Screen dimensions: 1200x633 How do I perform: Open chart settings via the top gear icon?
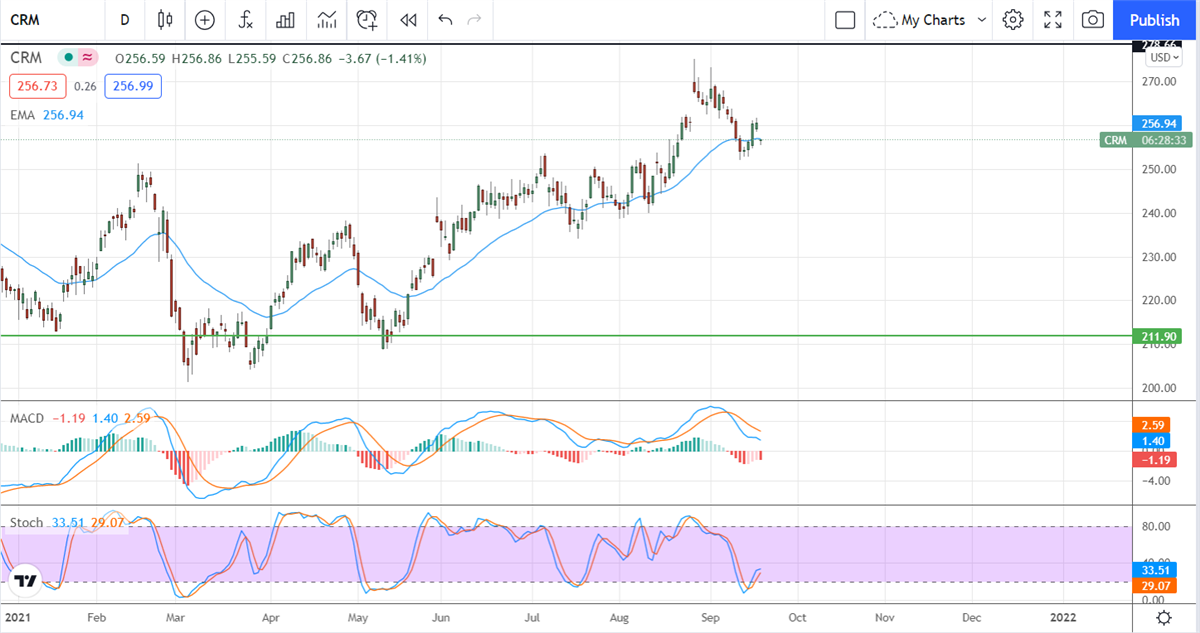[x=1013, y=20]
